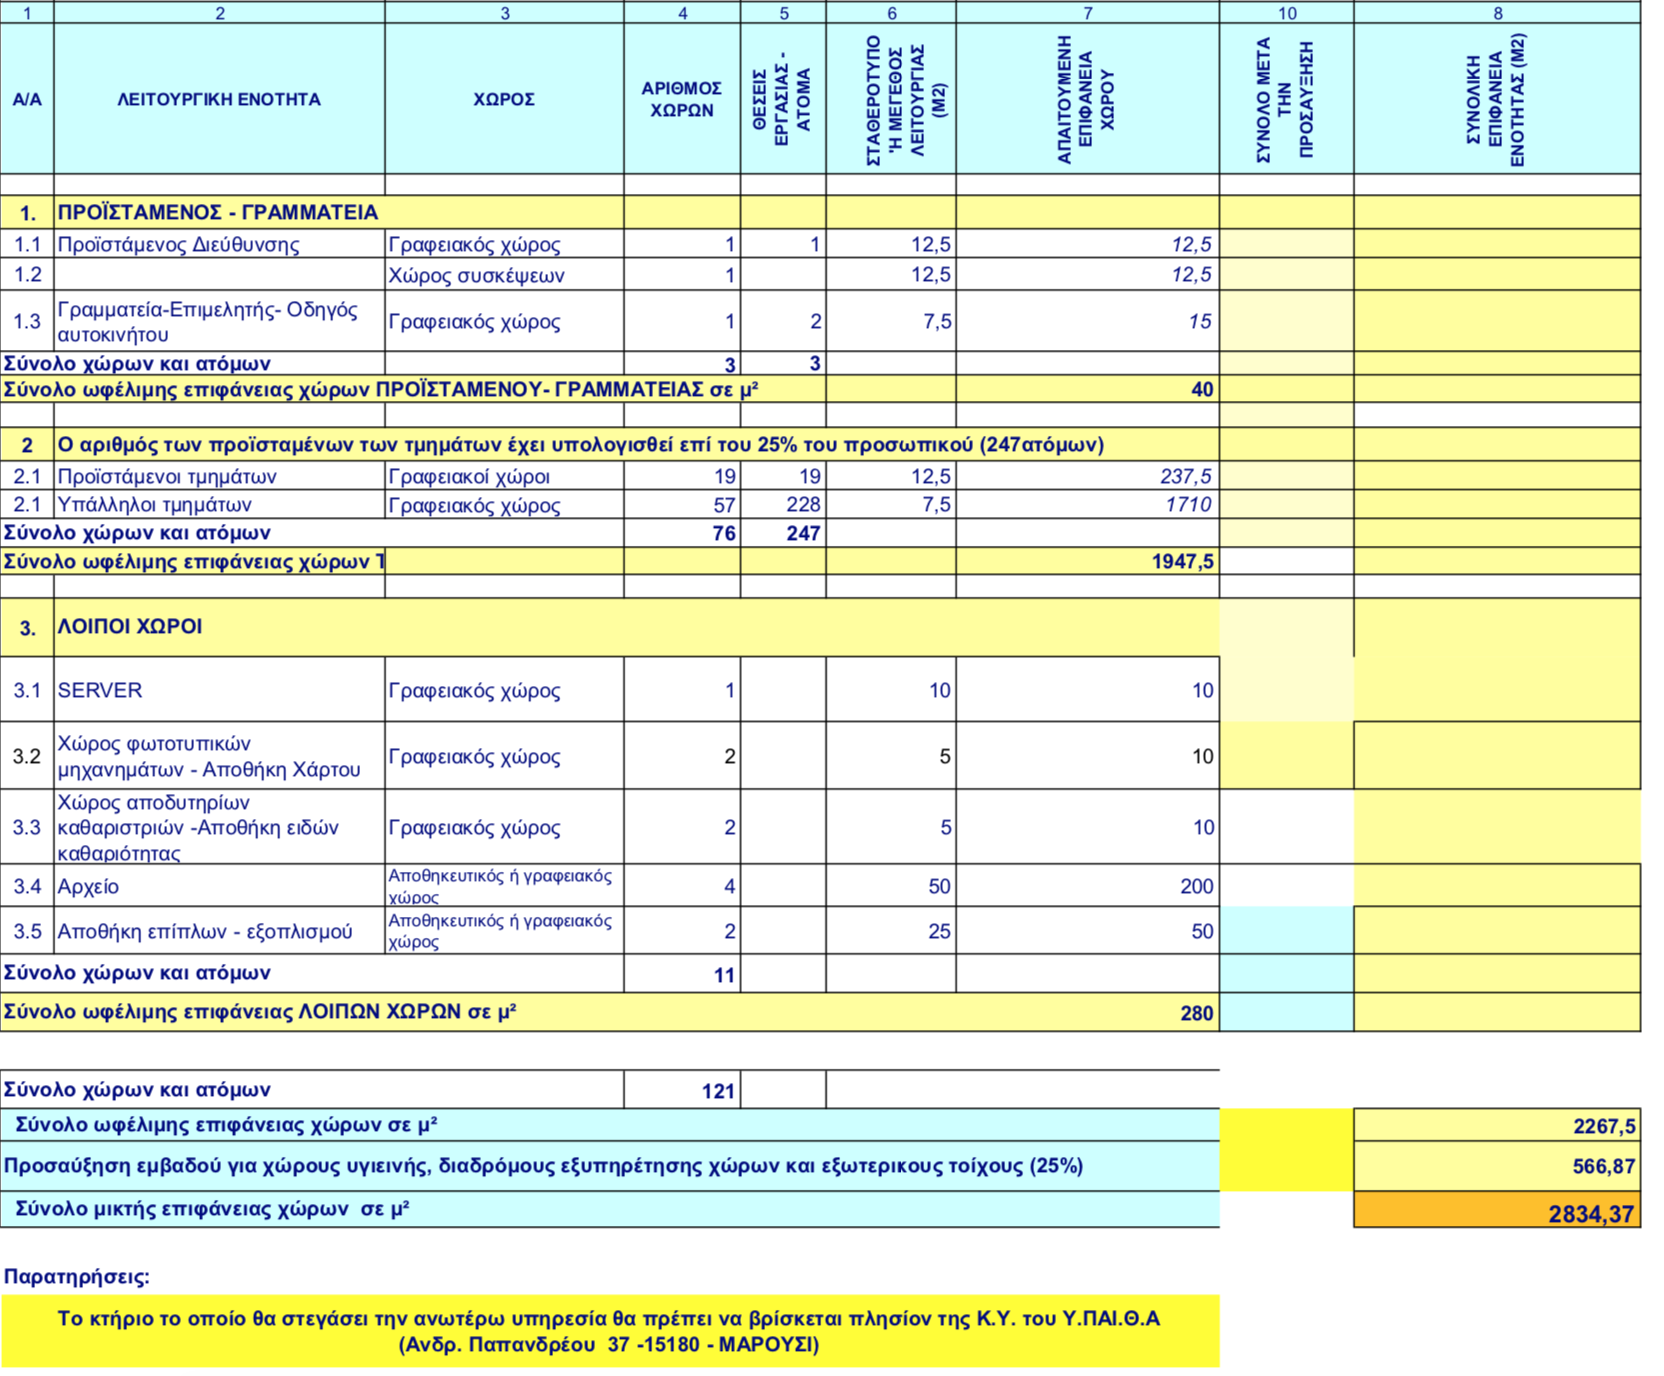Select the "ΣΥΝΟΛΙΚΗ ΕΠΙΦΑΝΕΙΑ ΕΝΟΤΗΤΑΣ" header cell

1496,99
